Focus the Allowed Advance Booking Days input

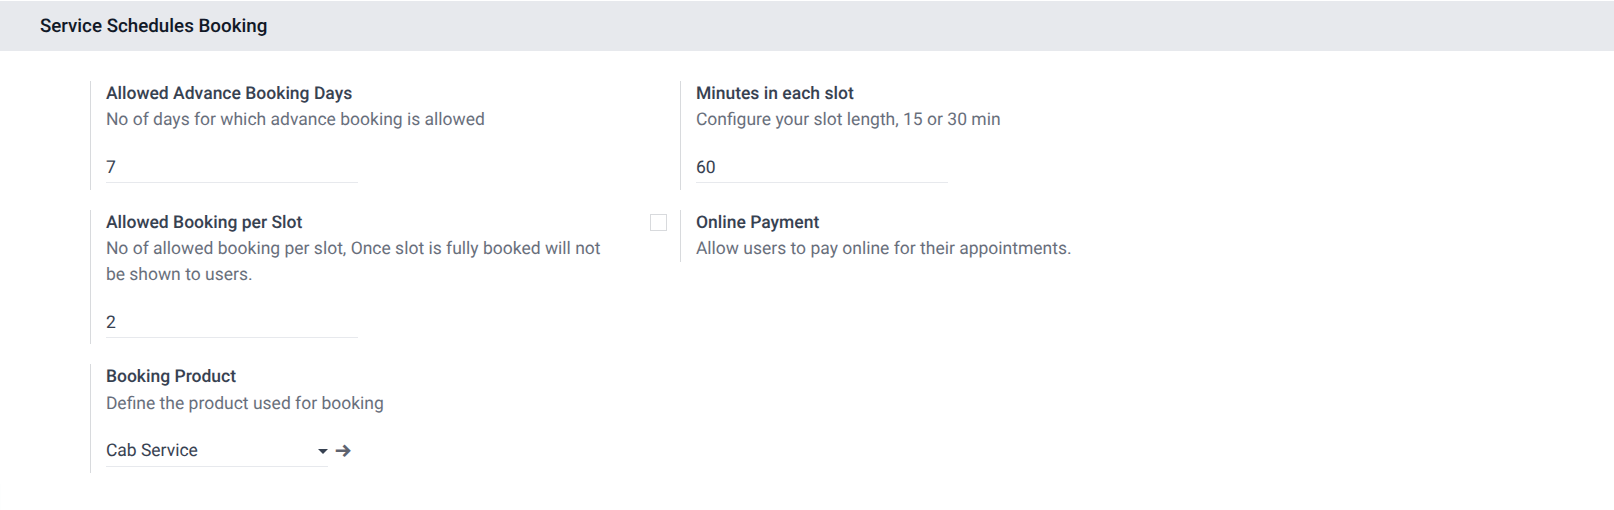[x=231, y=167]
